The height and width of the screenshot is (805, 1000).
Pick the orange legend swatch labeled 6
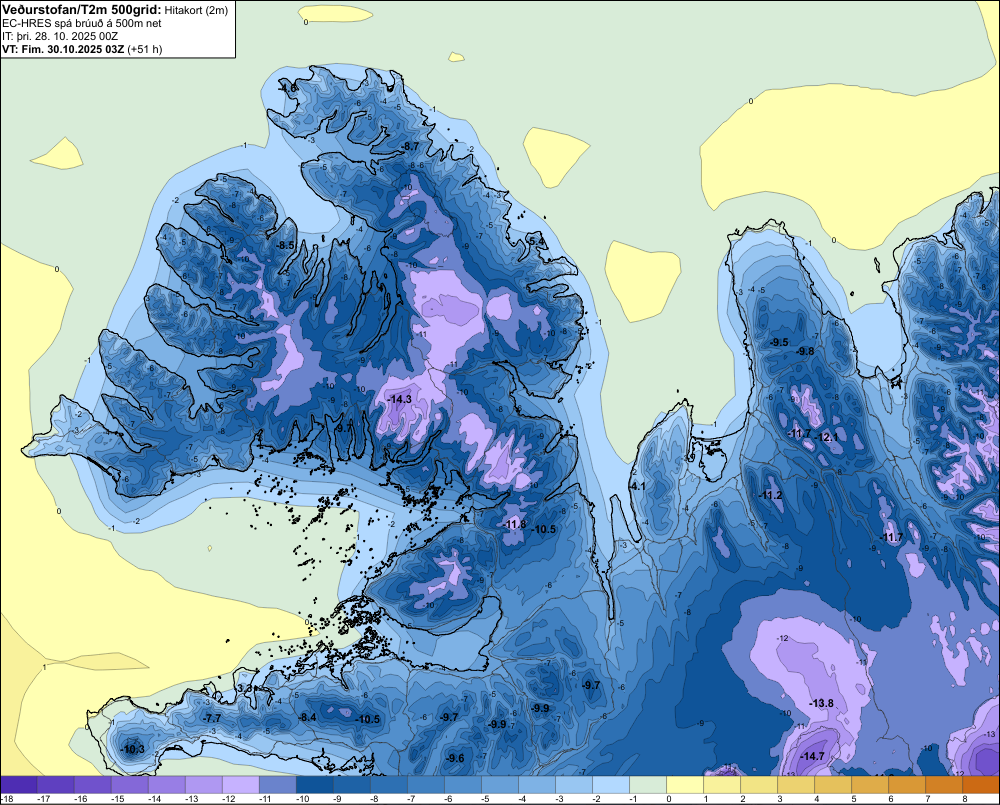click(906, 785)
